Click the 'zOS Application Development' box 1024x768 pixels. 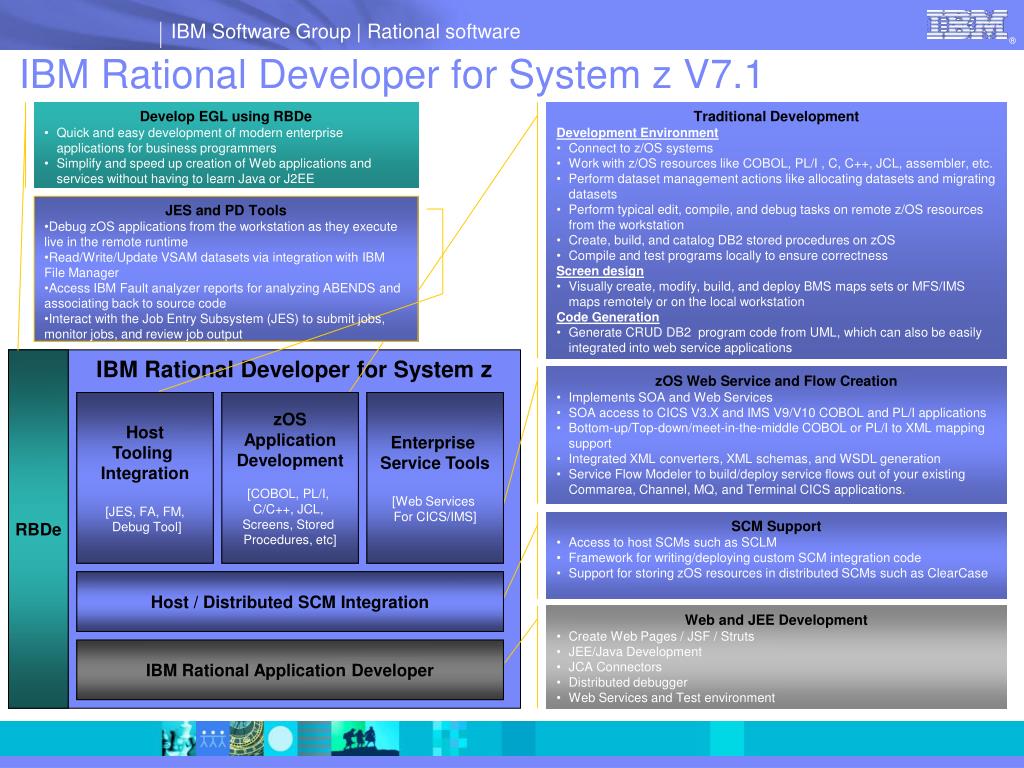pos(290,477)
